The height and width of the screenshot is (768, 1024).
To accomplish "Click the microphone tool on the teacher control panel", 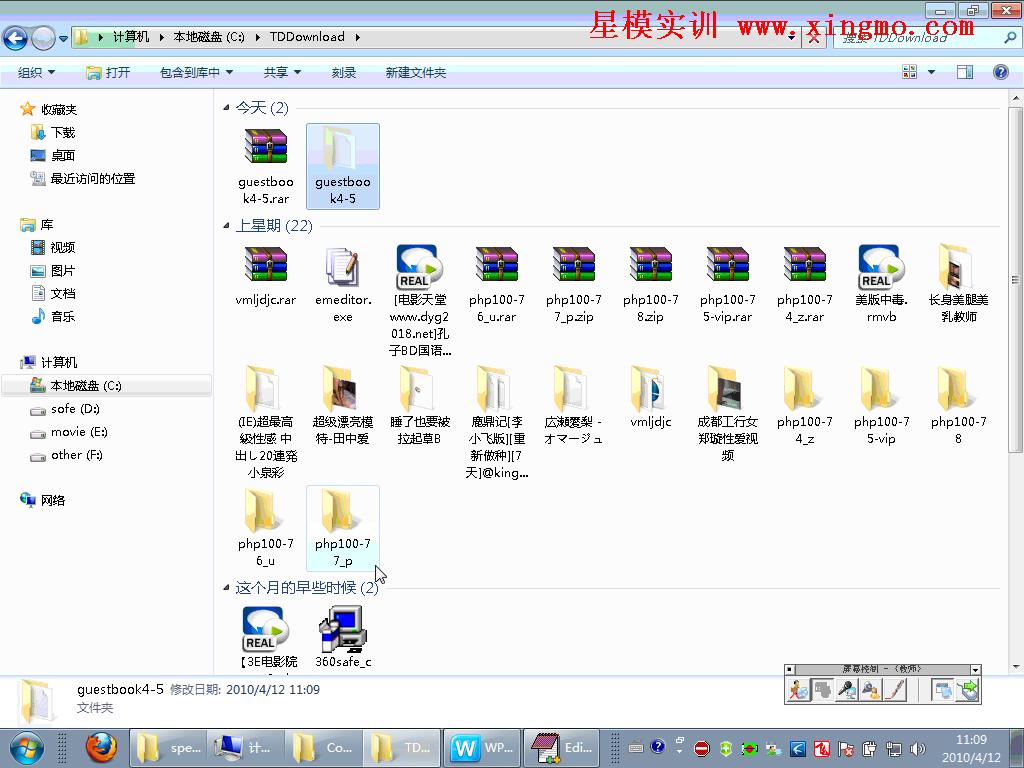I will pos(846,690).
